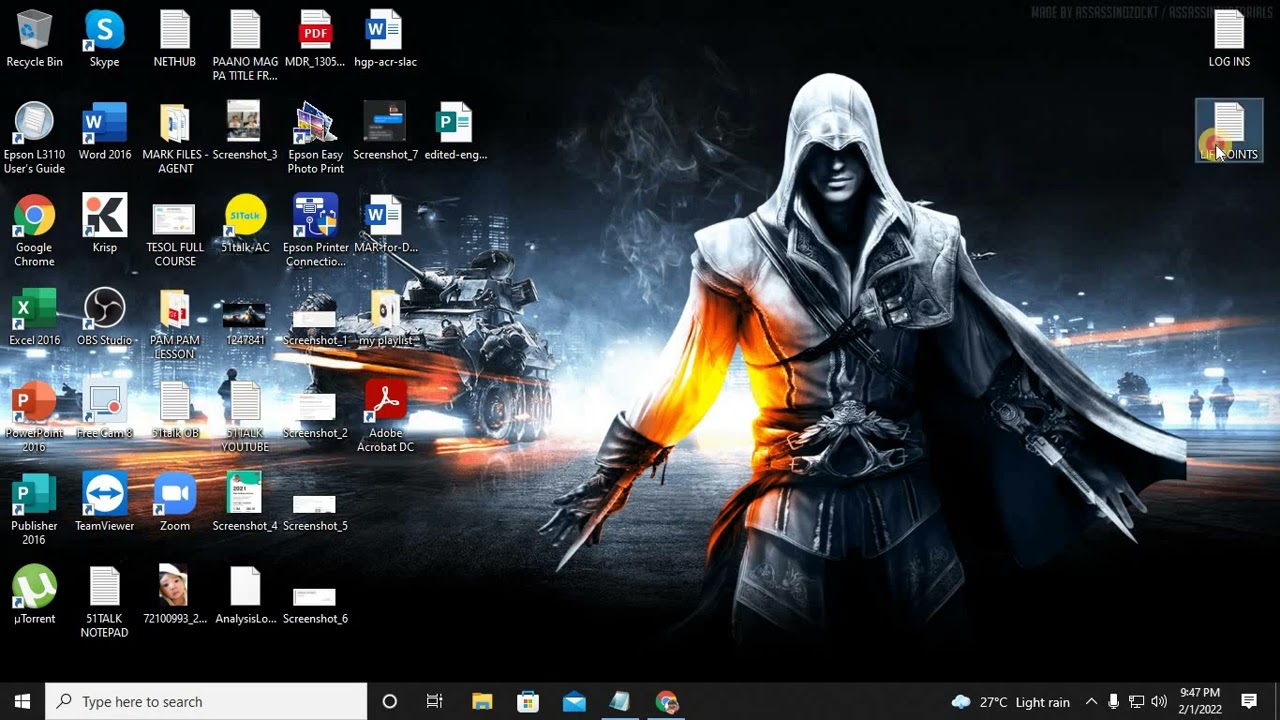
Task: Select Epson L3110 User's Guide shortcut
Action: pos(34,139)
